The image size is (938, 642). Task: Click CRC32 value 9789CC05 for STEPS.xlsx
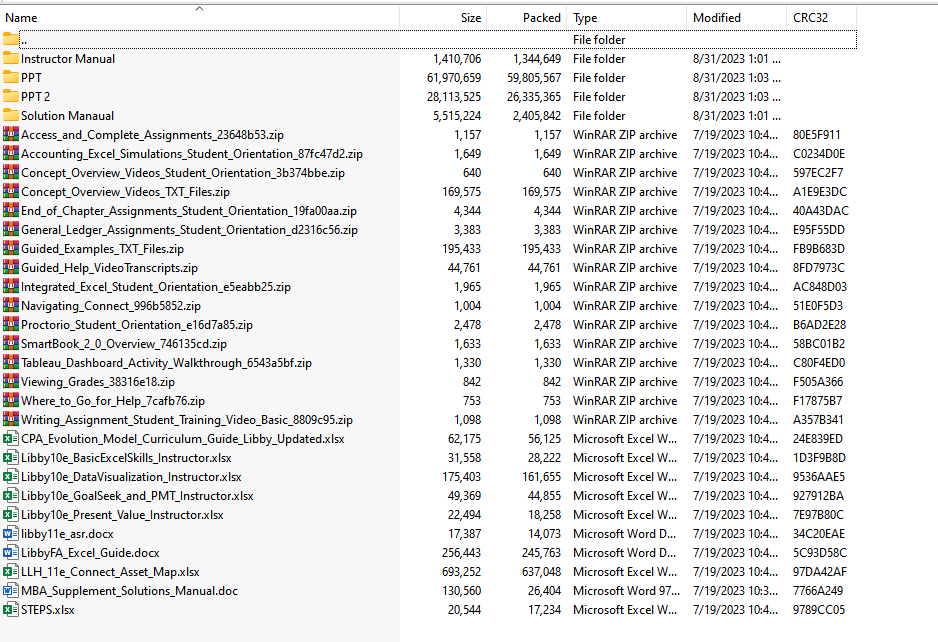[819, 610]
